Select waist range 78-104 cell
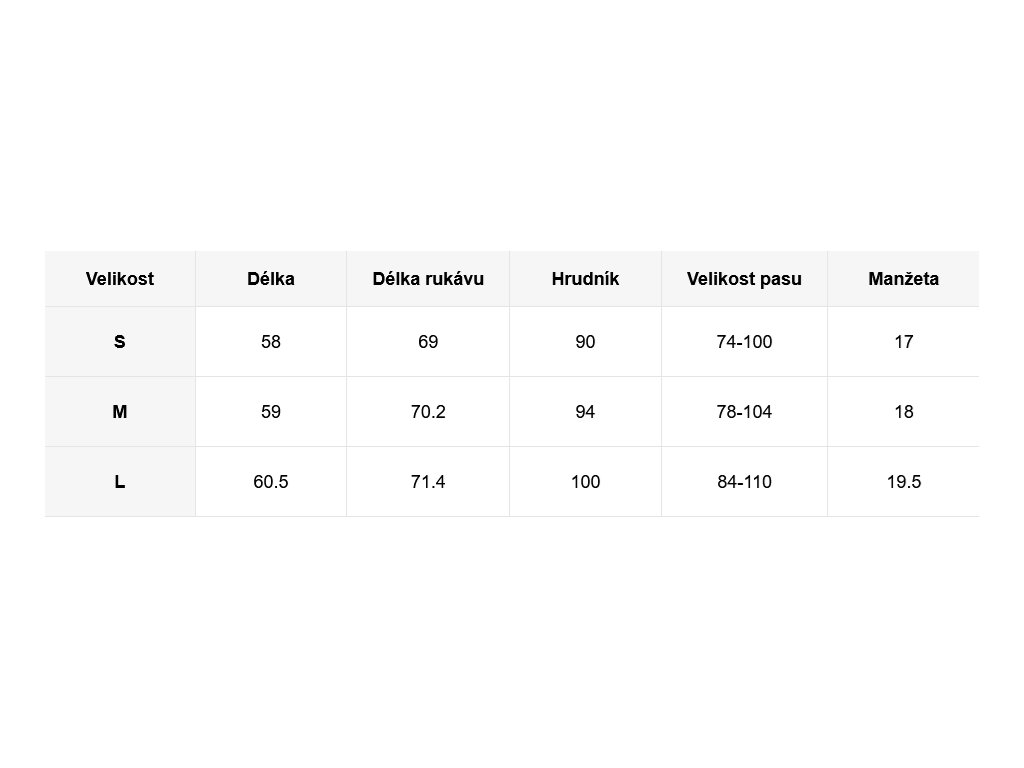Viewport: 1024px width, 768px height. point(744,412)
